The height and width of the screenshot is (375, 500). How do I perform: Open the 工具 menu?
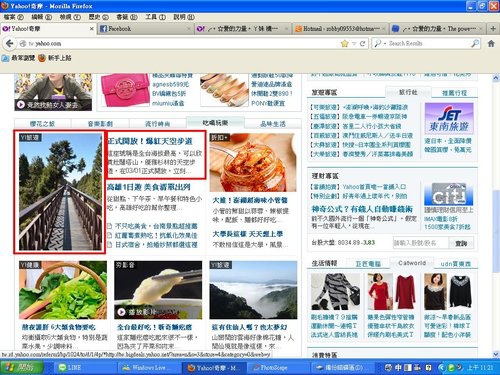click(155, 17)
